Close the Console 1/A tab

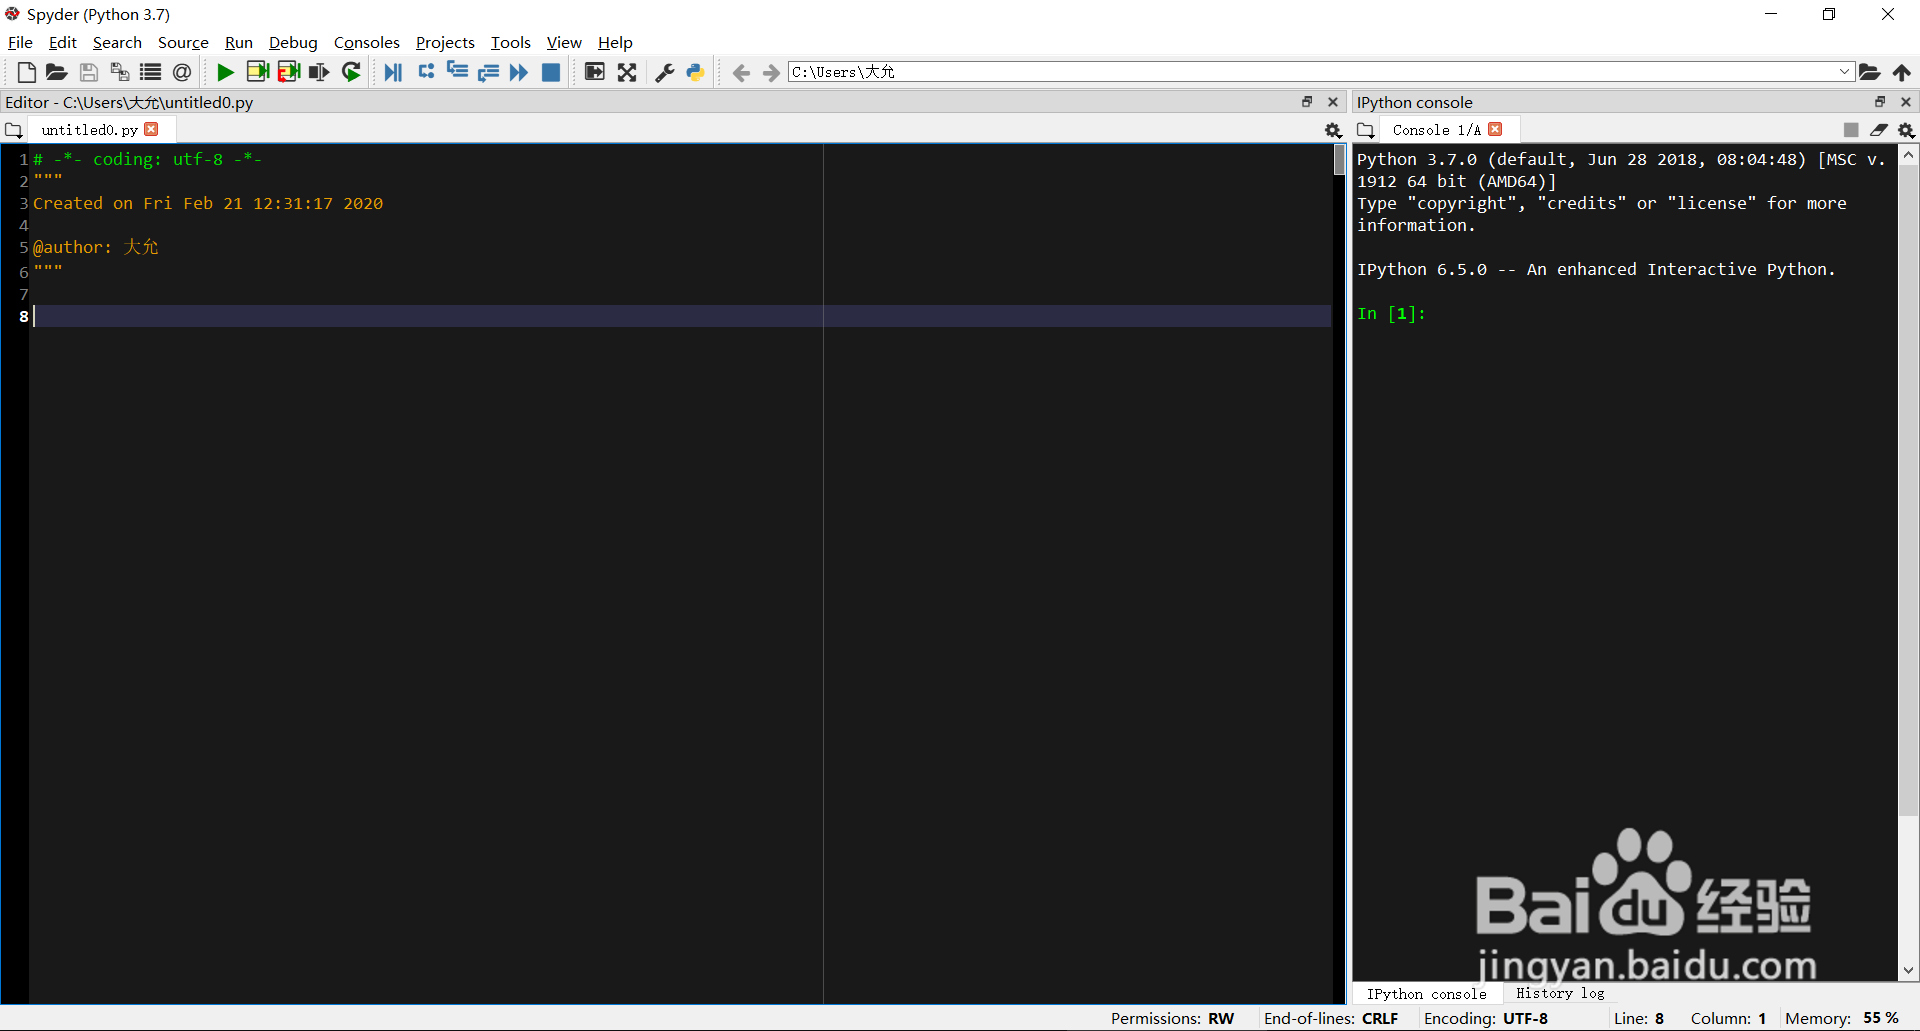coord(1496,129)
